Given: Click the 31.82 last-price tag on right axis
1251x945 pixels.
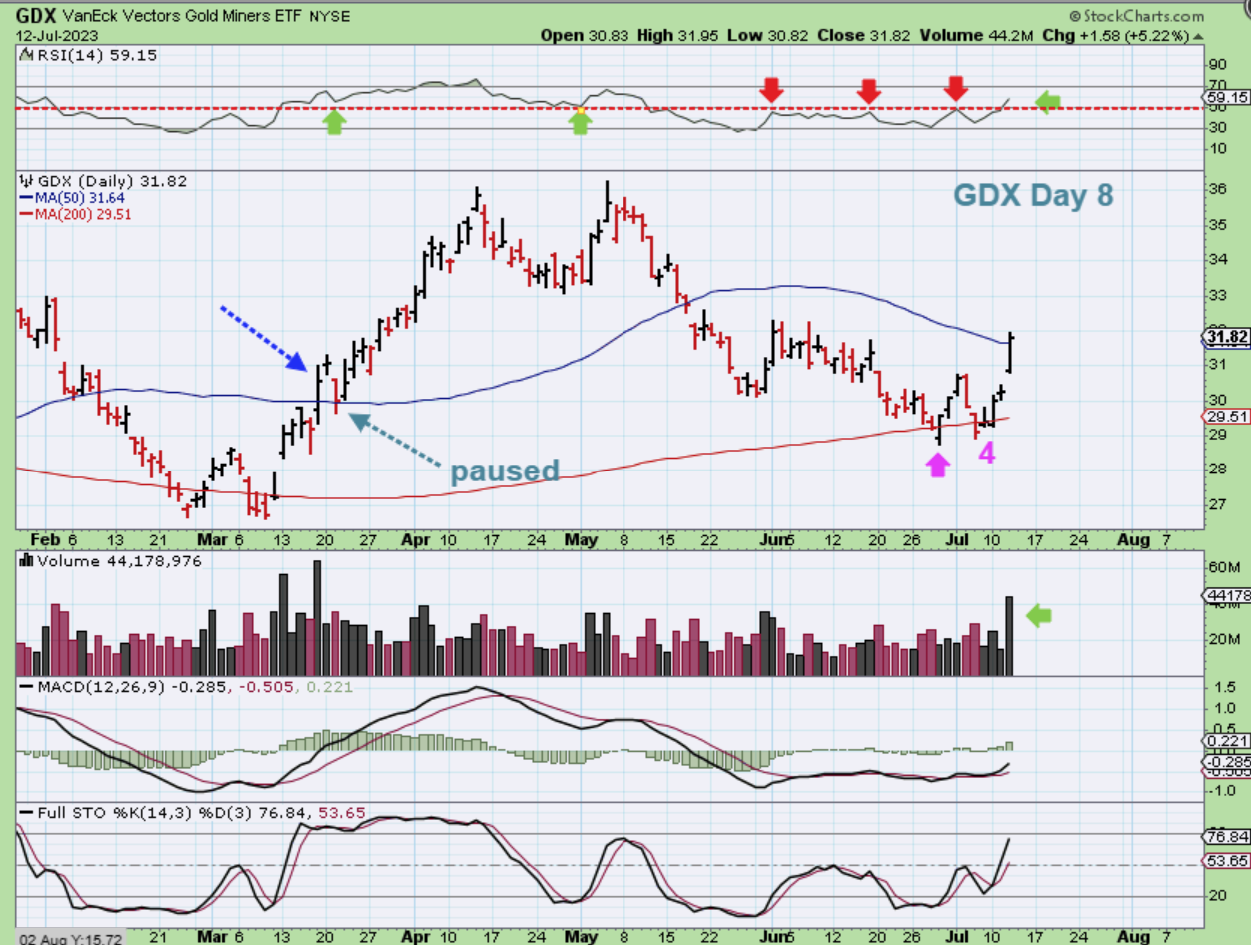Looking at the screenshot, I should 1227,338.
